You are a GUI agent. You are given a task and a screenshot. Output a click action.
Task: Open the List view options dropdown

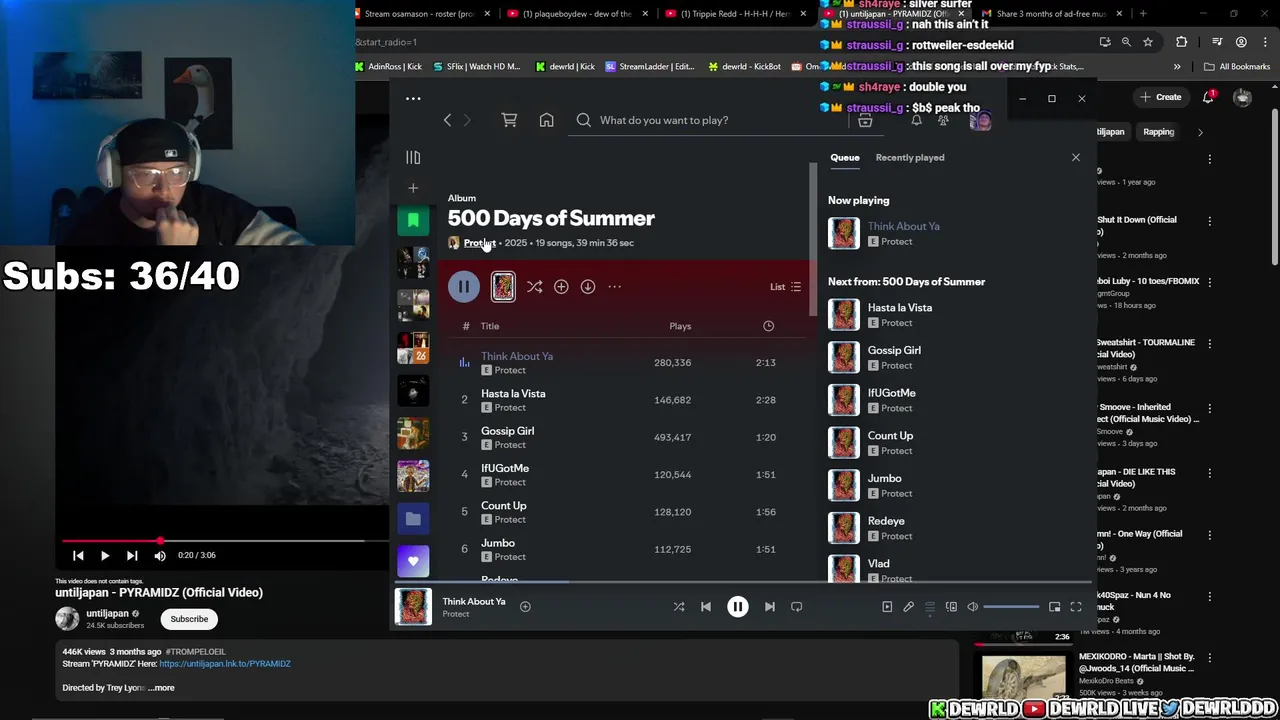coord(785,287)
